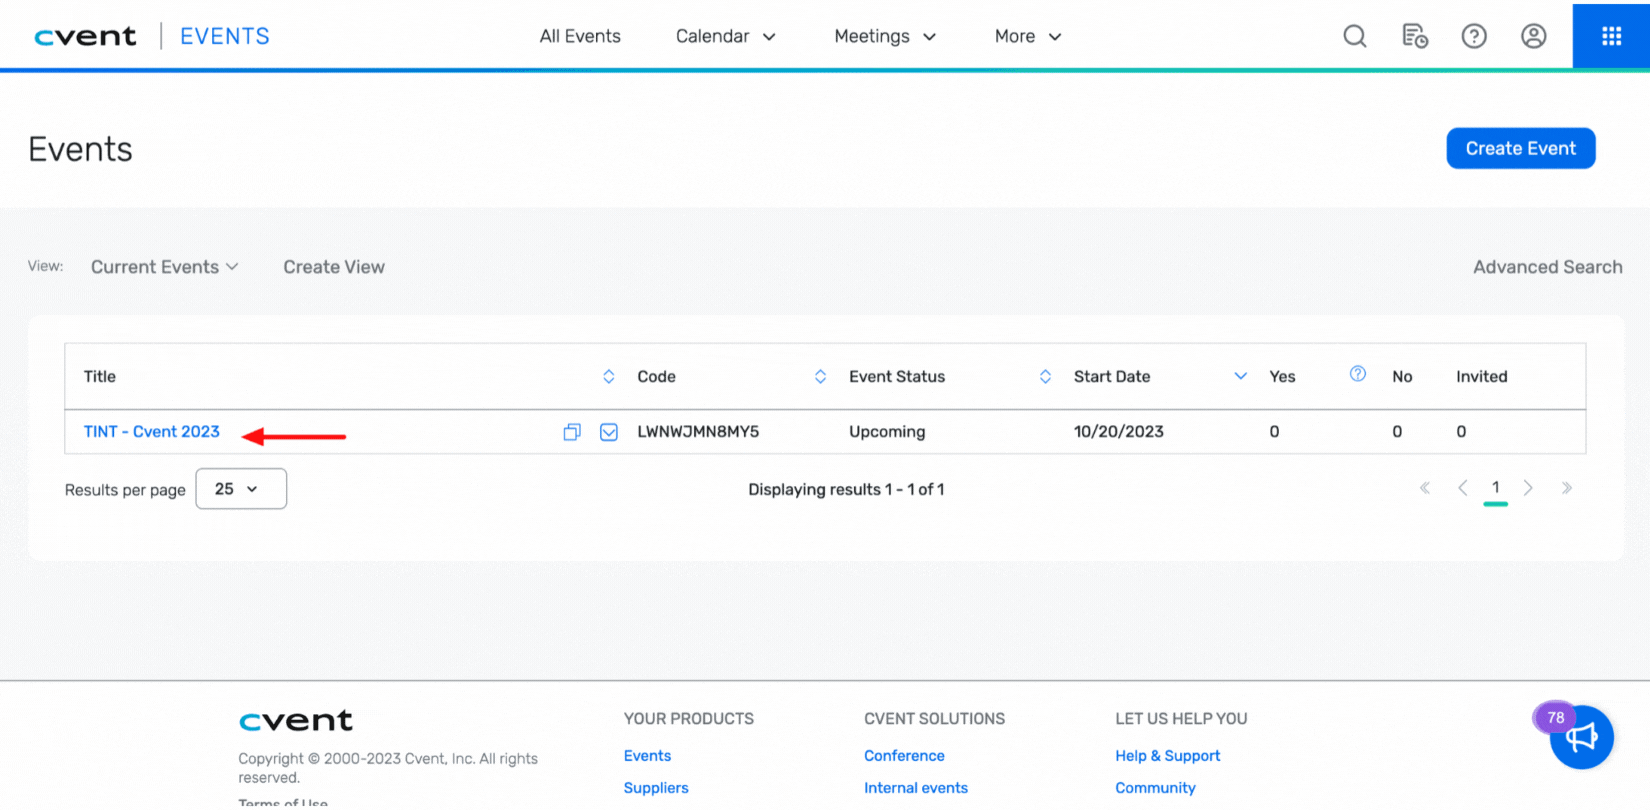The width and height of the screenshot is (1650, 810).
Task: Go to last page double-arrow
Action: coord(1566,488)
